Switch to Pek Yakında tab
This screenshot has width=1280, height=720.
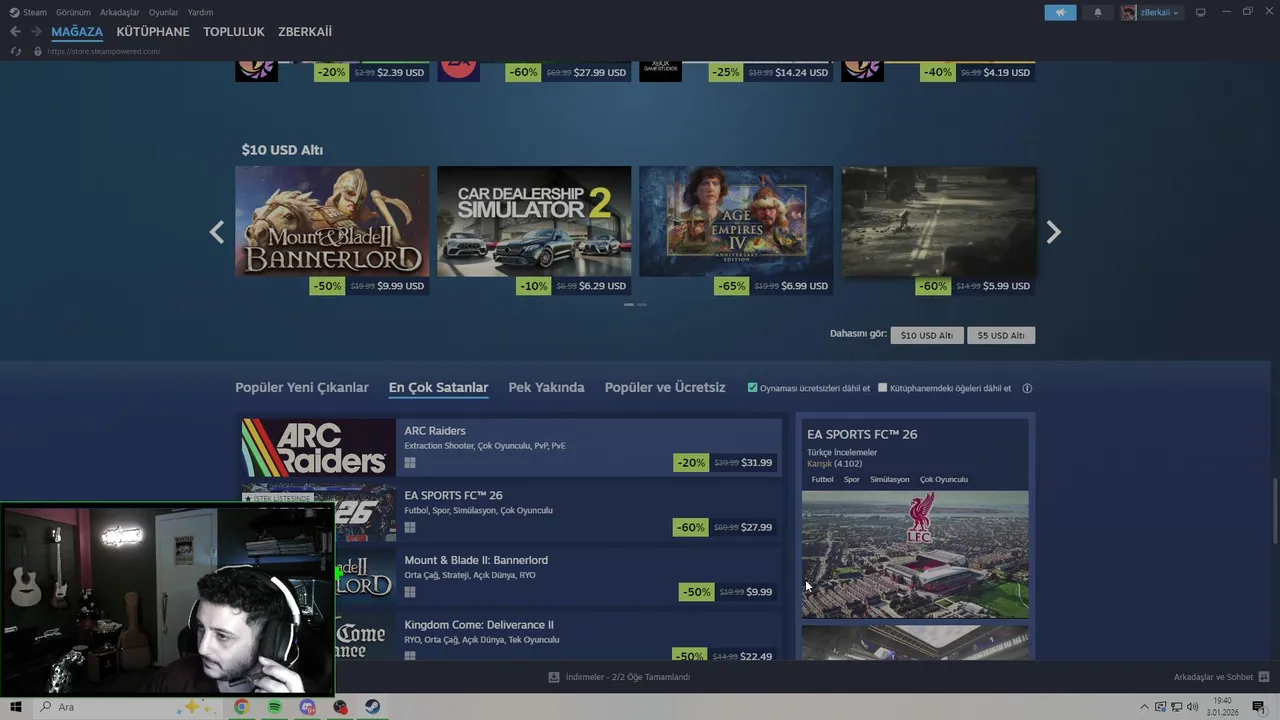coord(546,387)
